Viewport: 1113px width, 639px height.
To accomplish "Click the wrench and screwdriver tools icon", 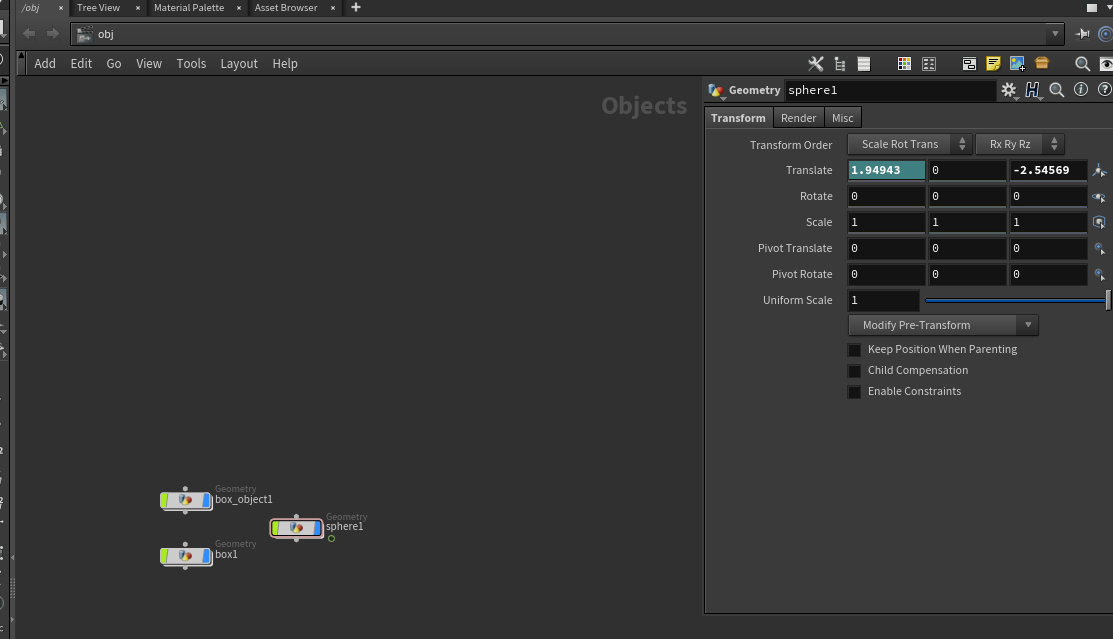I will click(816, 64).
